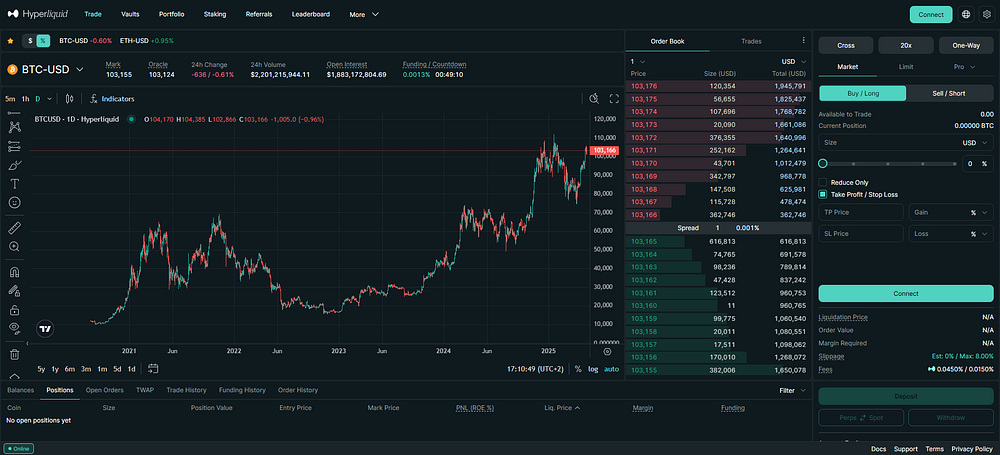This screenshot has width=1000, height=455.
Task: Click the SL Price input field
Action: (x=861, y=234)
